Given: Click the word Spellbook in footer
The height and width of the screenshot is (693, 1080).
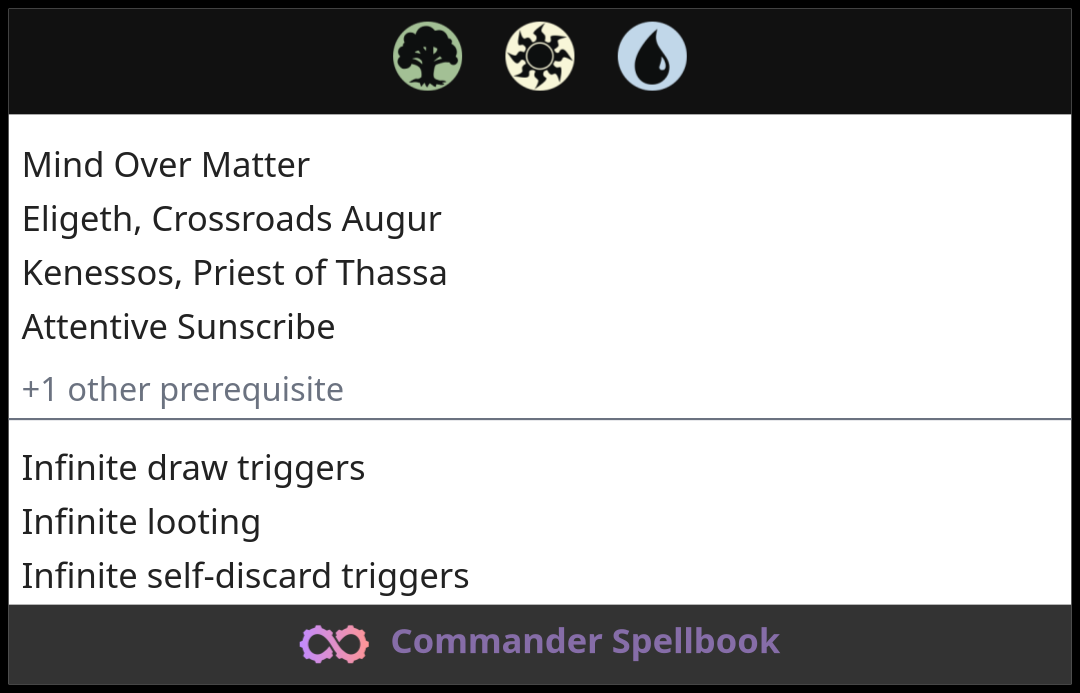Looking at the screenshot, I should pos(696,643).
